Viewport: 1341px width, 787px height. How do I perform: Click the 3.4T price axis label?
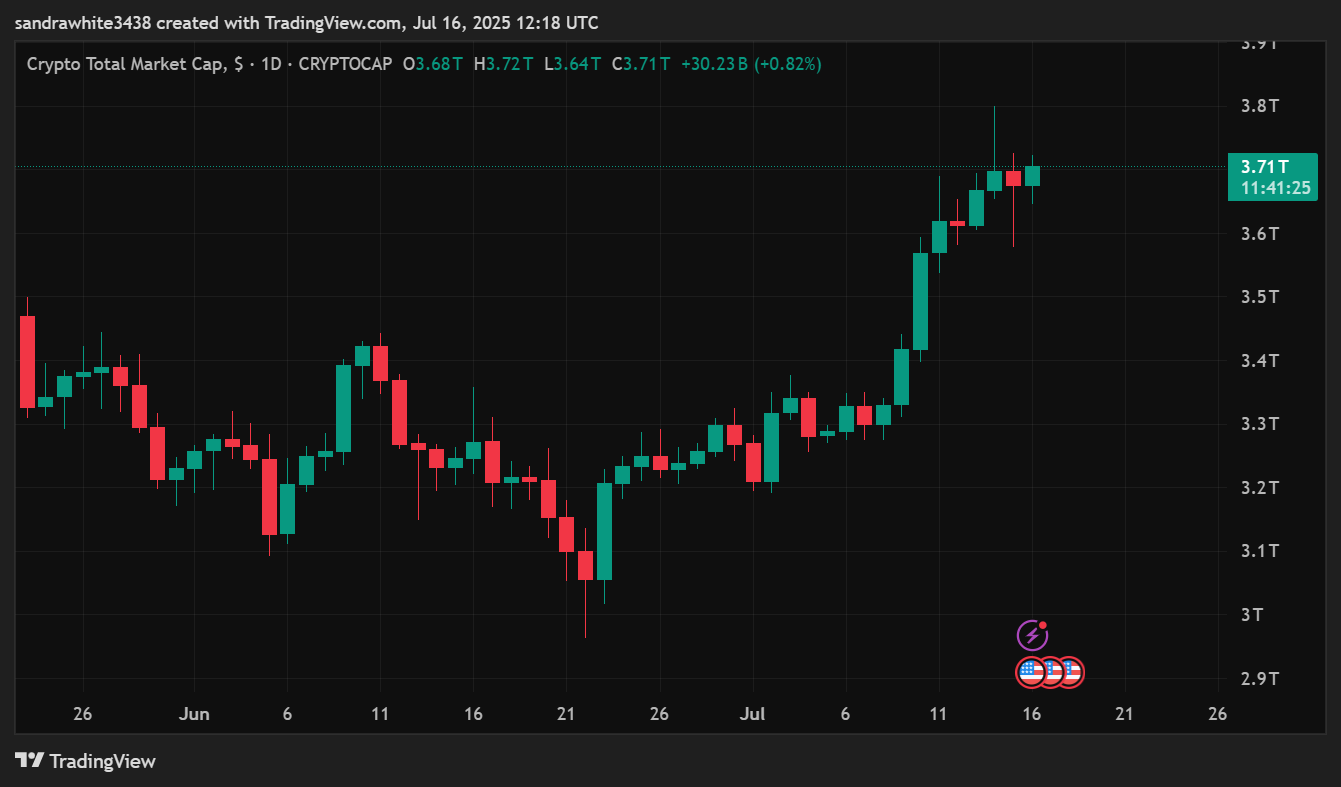[x=1259, y=360]
